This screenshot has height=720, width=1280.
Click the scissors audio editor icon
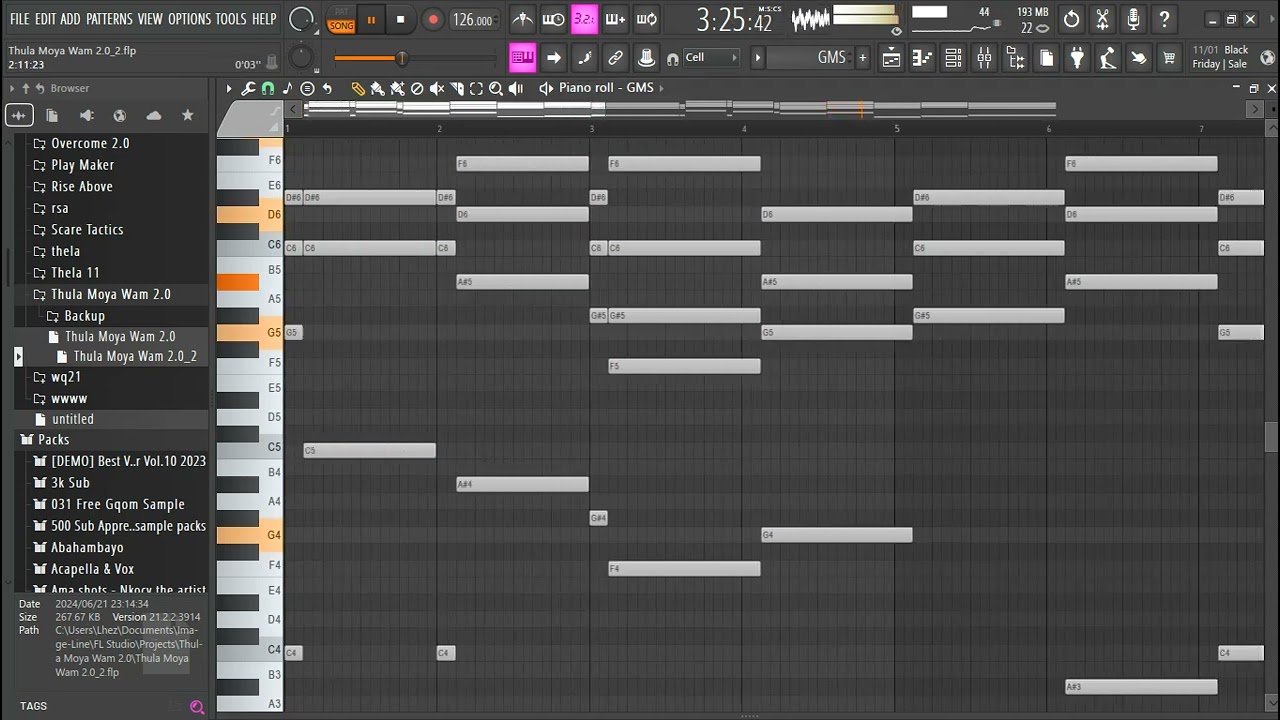(1102, 19)
